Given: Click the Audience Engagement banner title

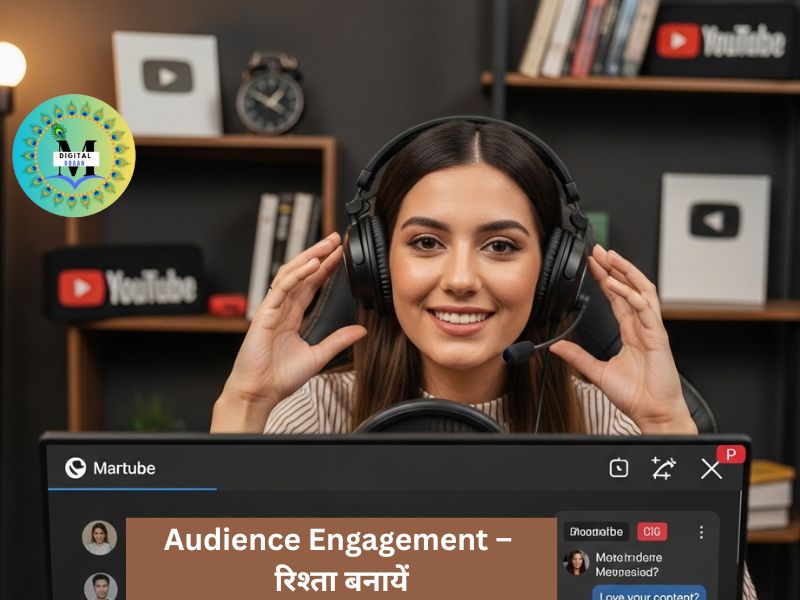Looking at the screenshot, I should pyautogui.click(x=339, y=540).
